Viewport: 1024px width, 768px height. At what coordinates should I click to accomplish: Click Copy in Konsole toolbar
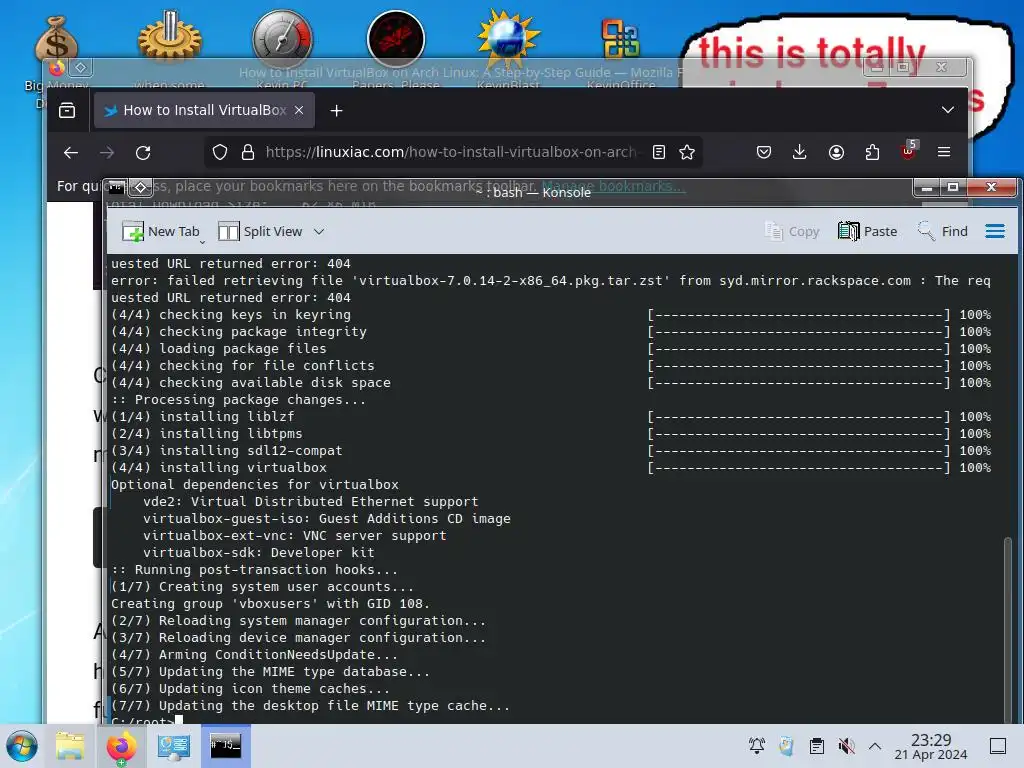[792, 231]
